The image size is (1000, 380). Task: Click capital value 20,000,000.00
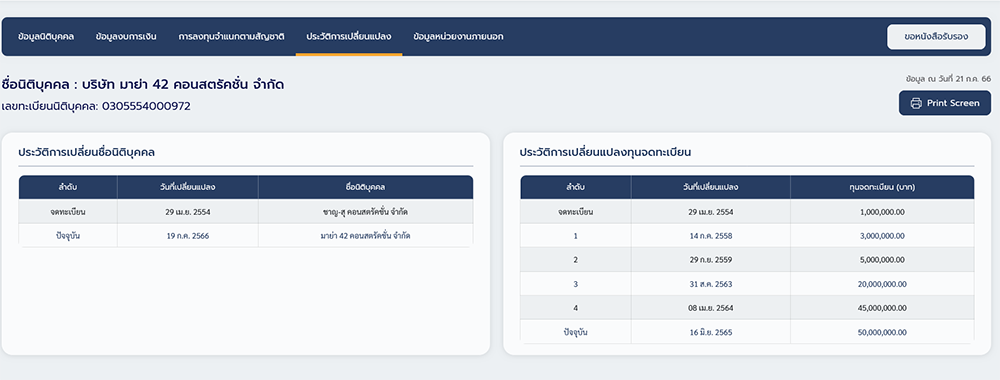pyautogui.click(x=882, y=284)
